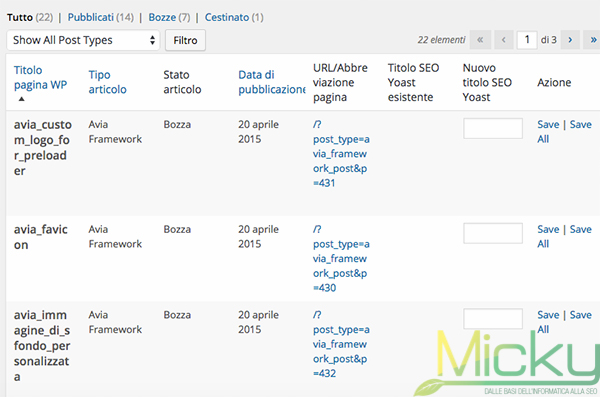Click the URL/Abbreviazione pagina header
Viewport: 600px width, 397px height.
(x=340, y=82)
